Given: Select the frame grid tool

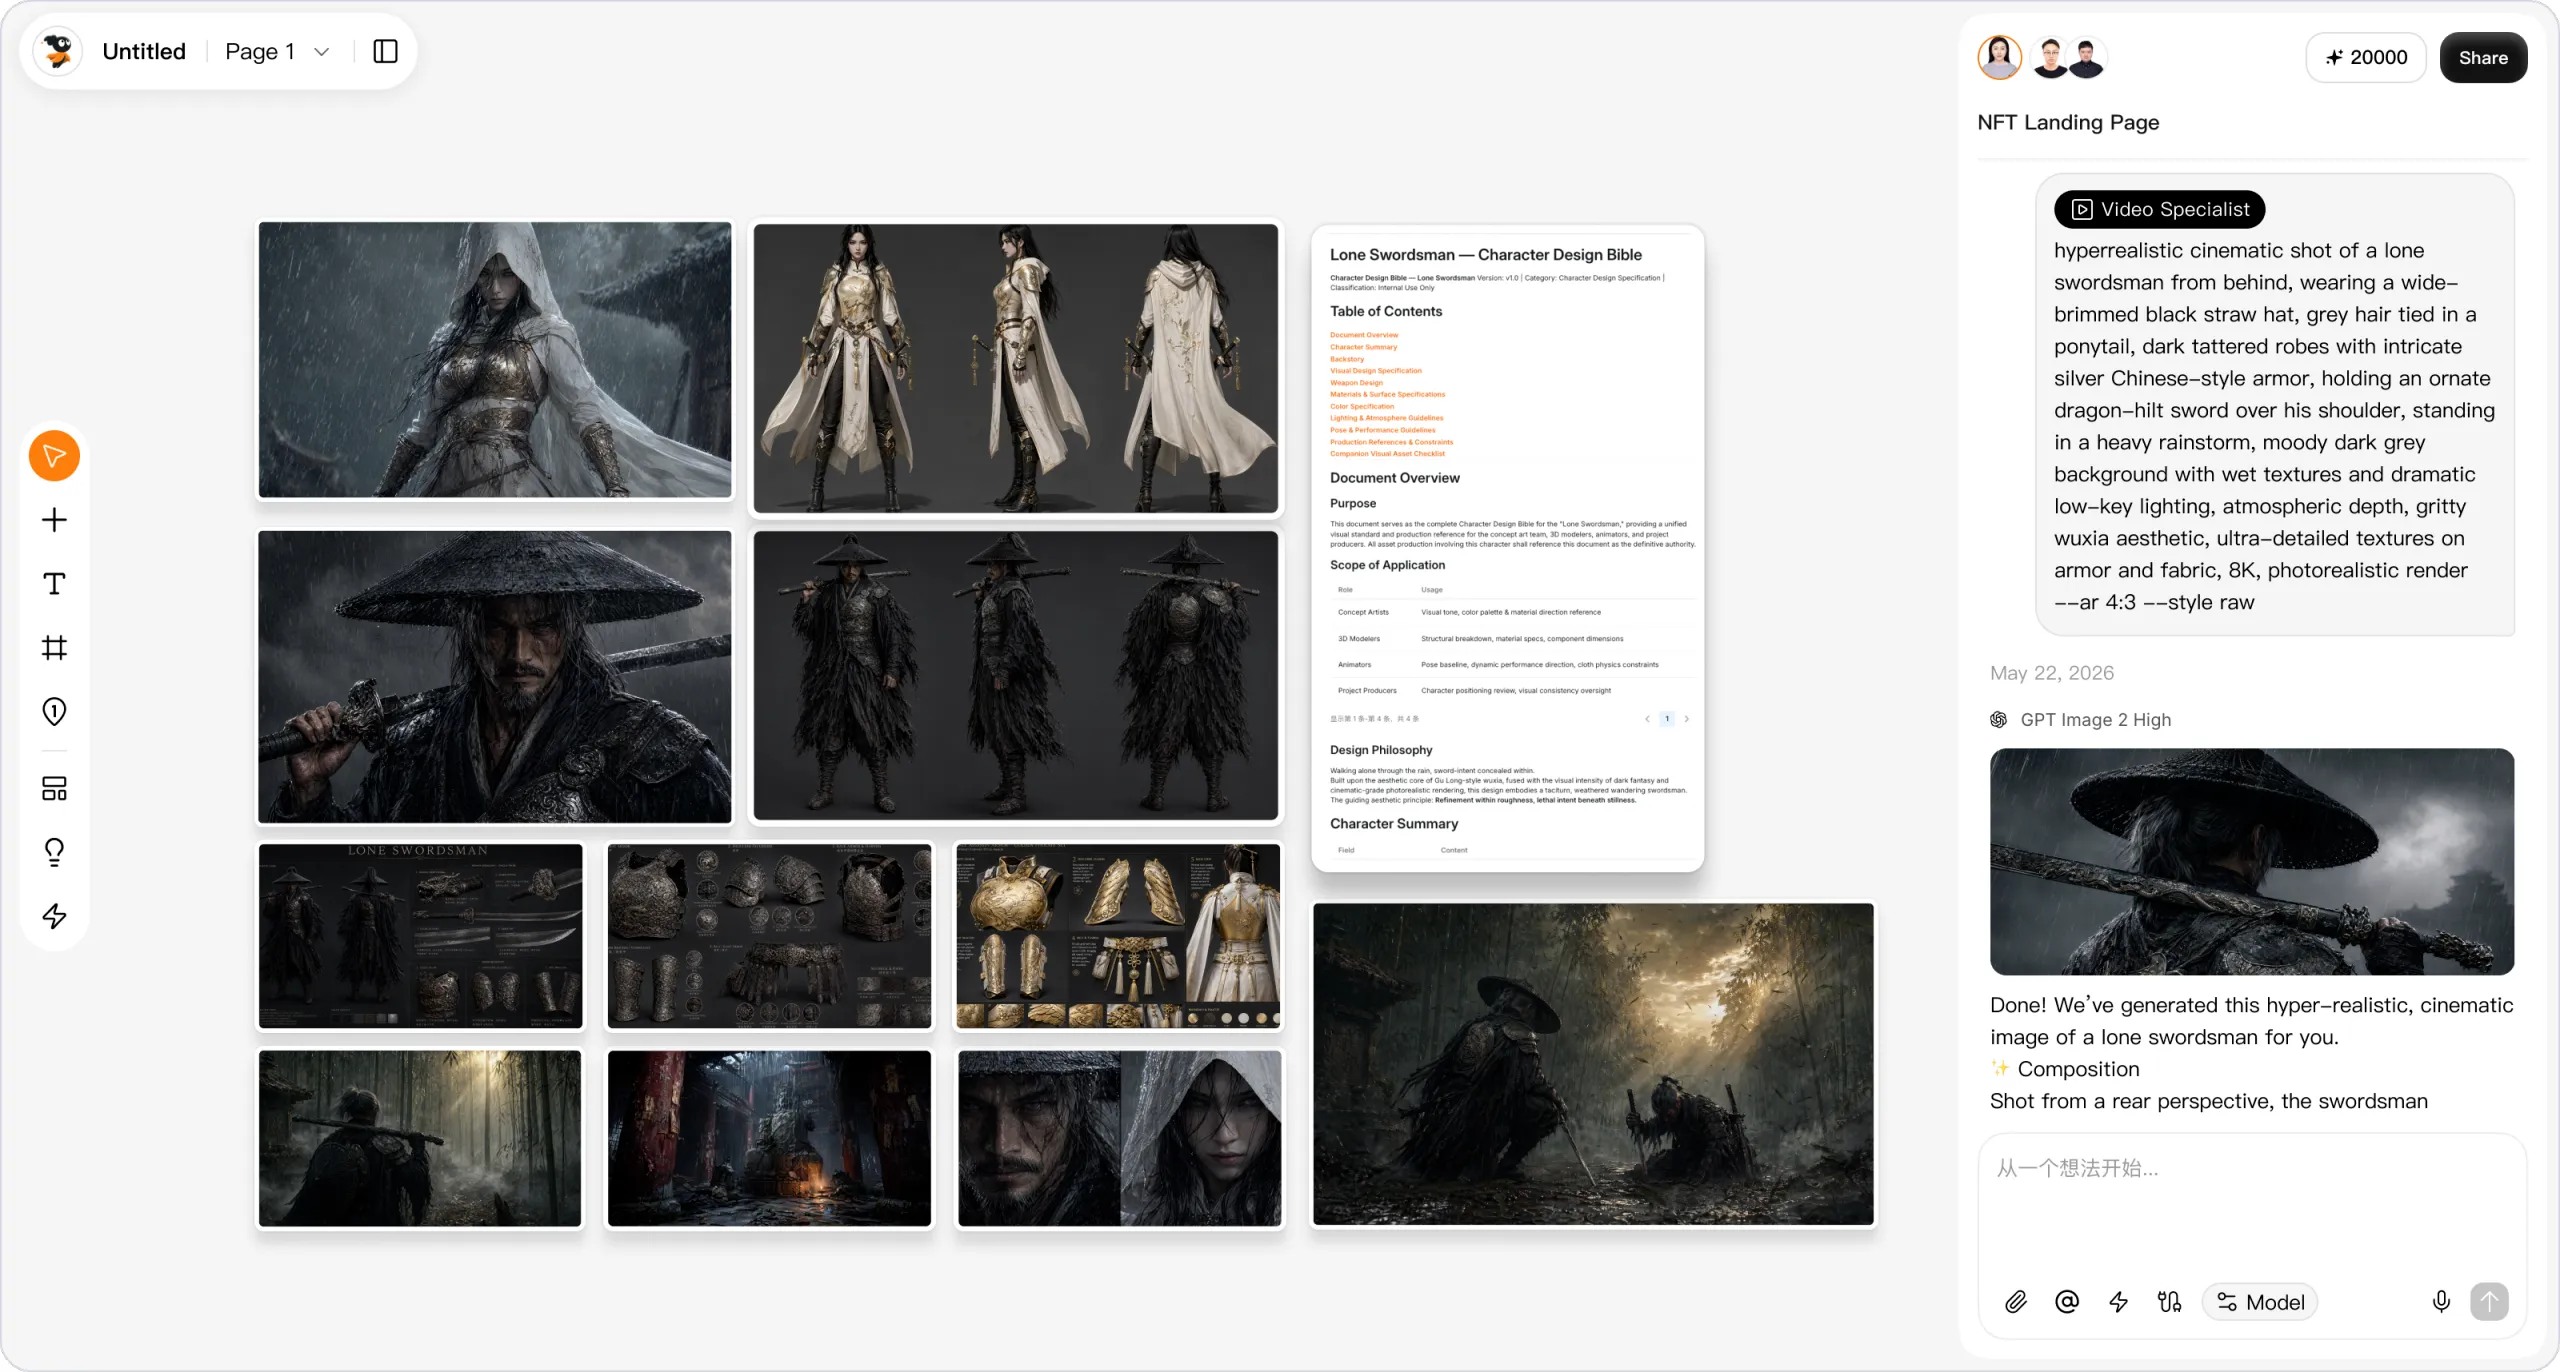Looking at the screenshot, I should pyautogui.click(x=54, y=648).
